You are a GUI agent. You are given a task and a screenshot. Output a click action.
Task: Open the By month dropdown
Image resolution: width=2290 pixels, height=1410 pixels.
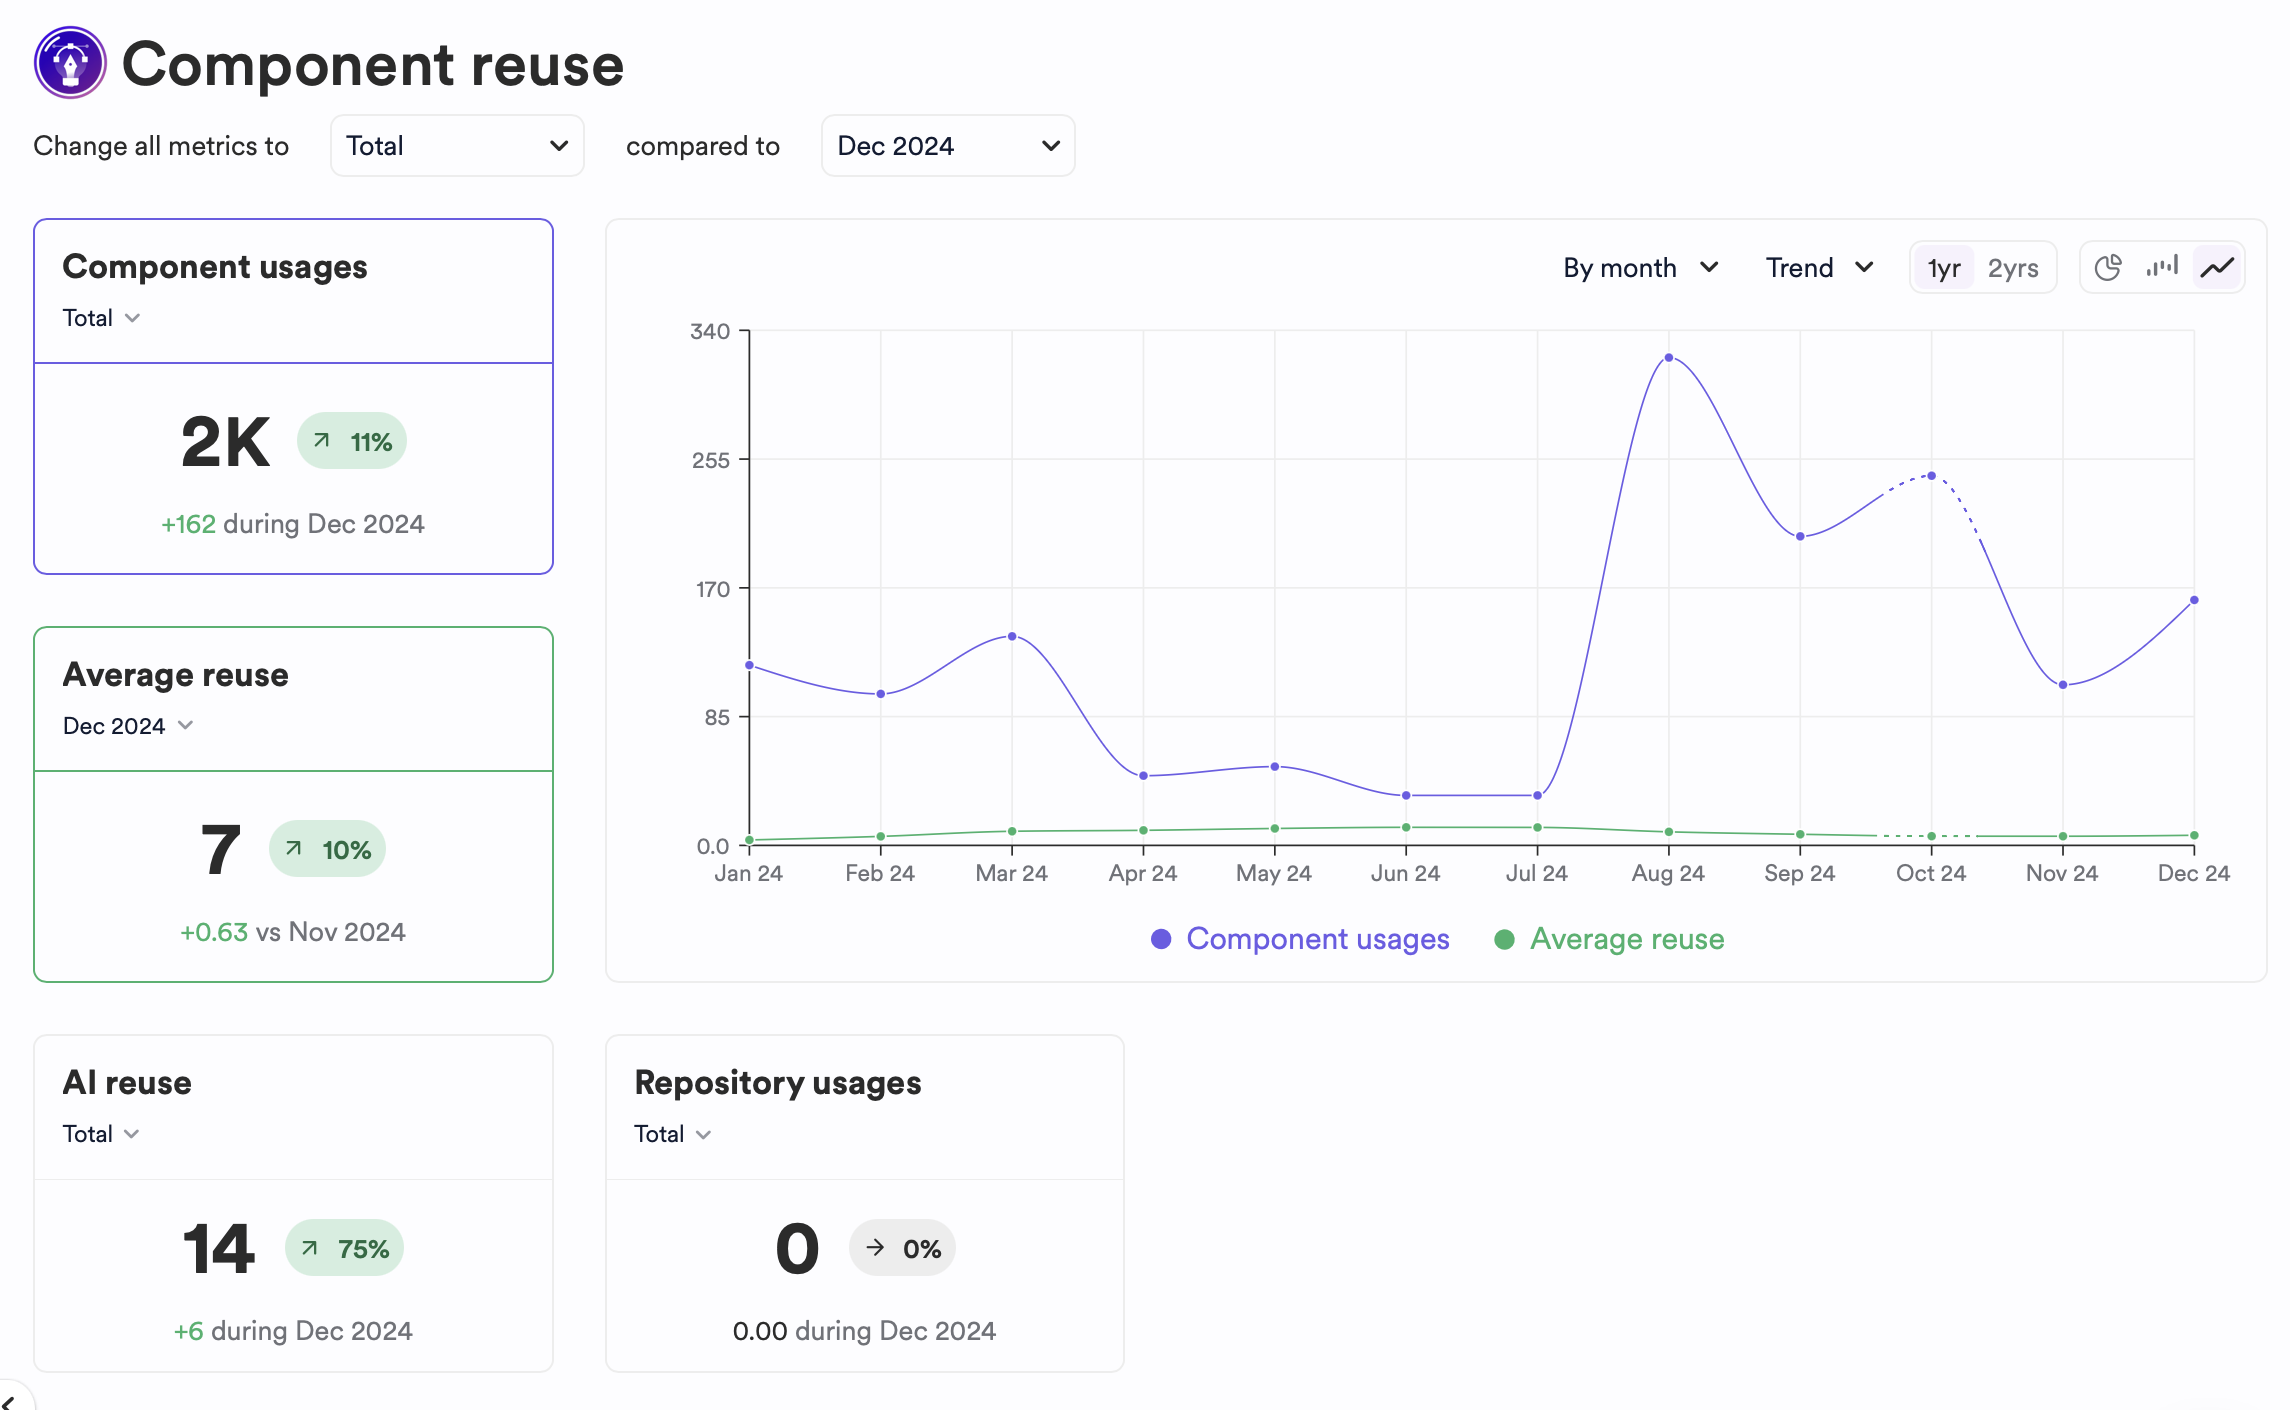click(1641, 268)
